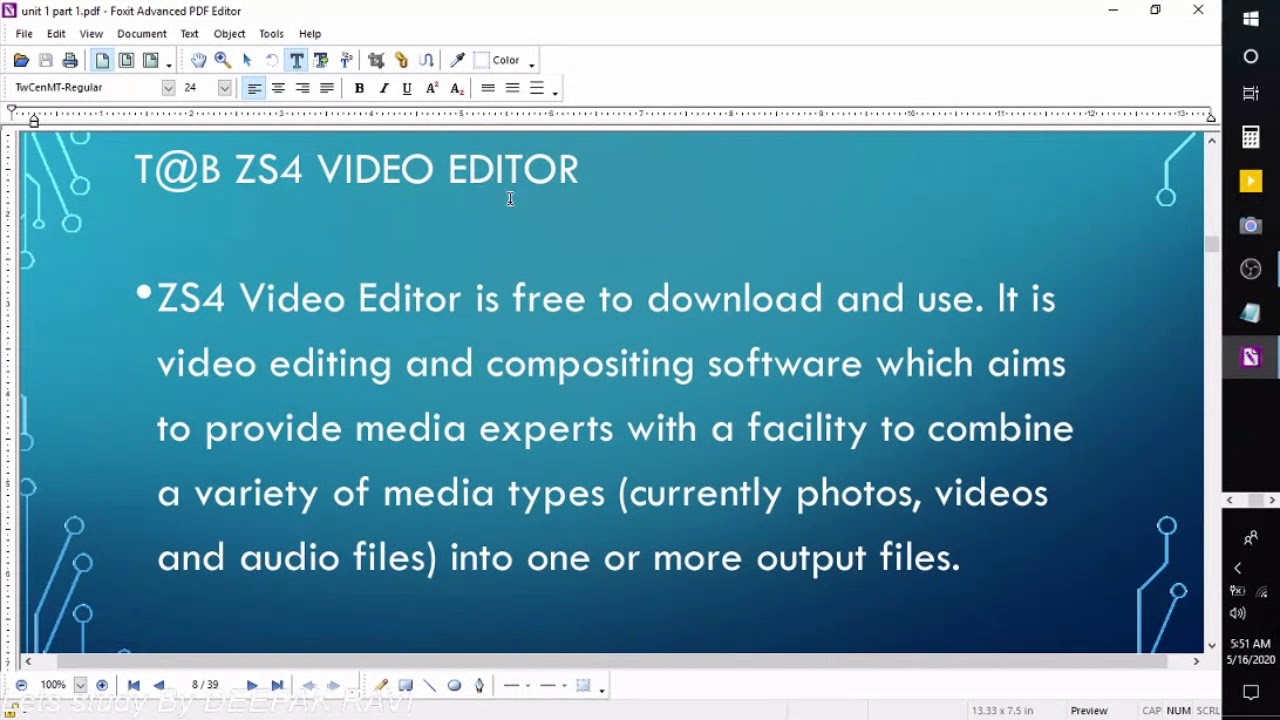Click the page number field 8 / 39
Viewport: 1280px width, 720px height.
click(205, 685)
